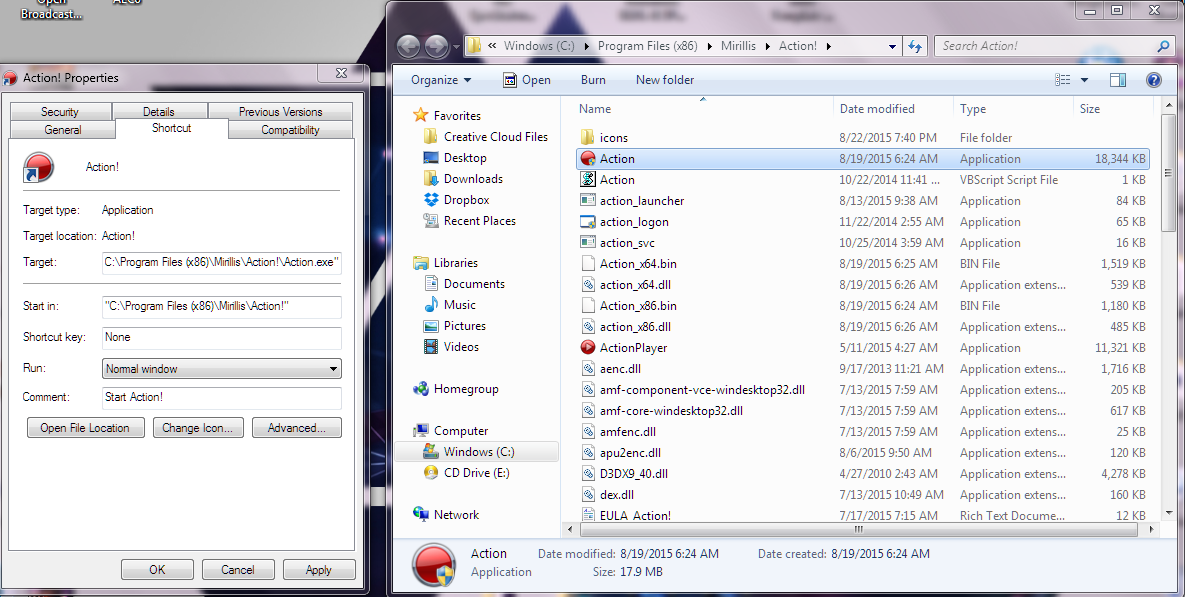Click the Target input field
Image resolution: width=1185 pixels, height=597 pixels.
pos(221,262)
